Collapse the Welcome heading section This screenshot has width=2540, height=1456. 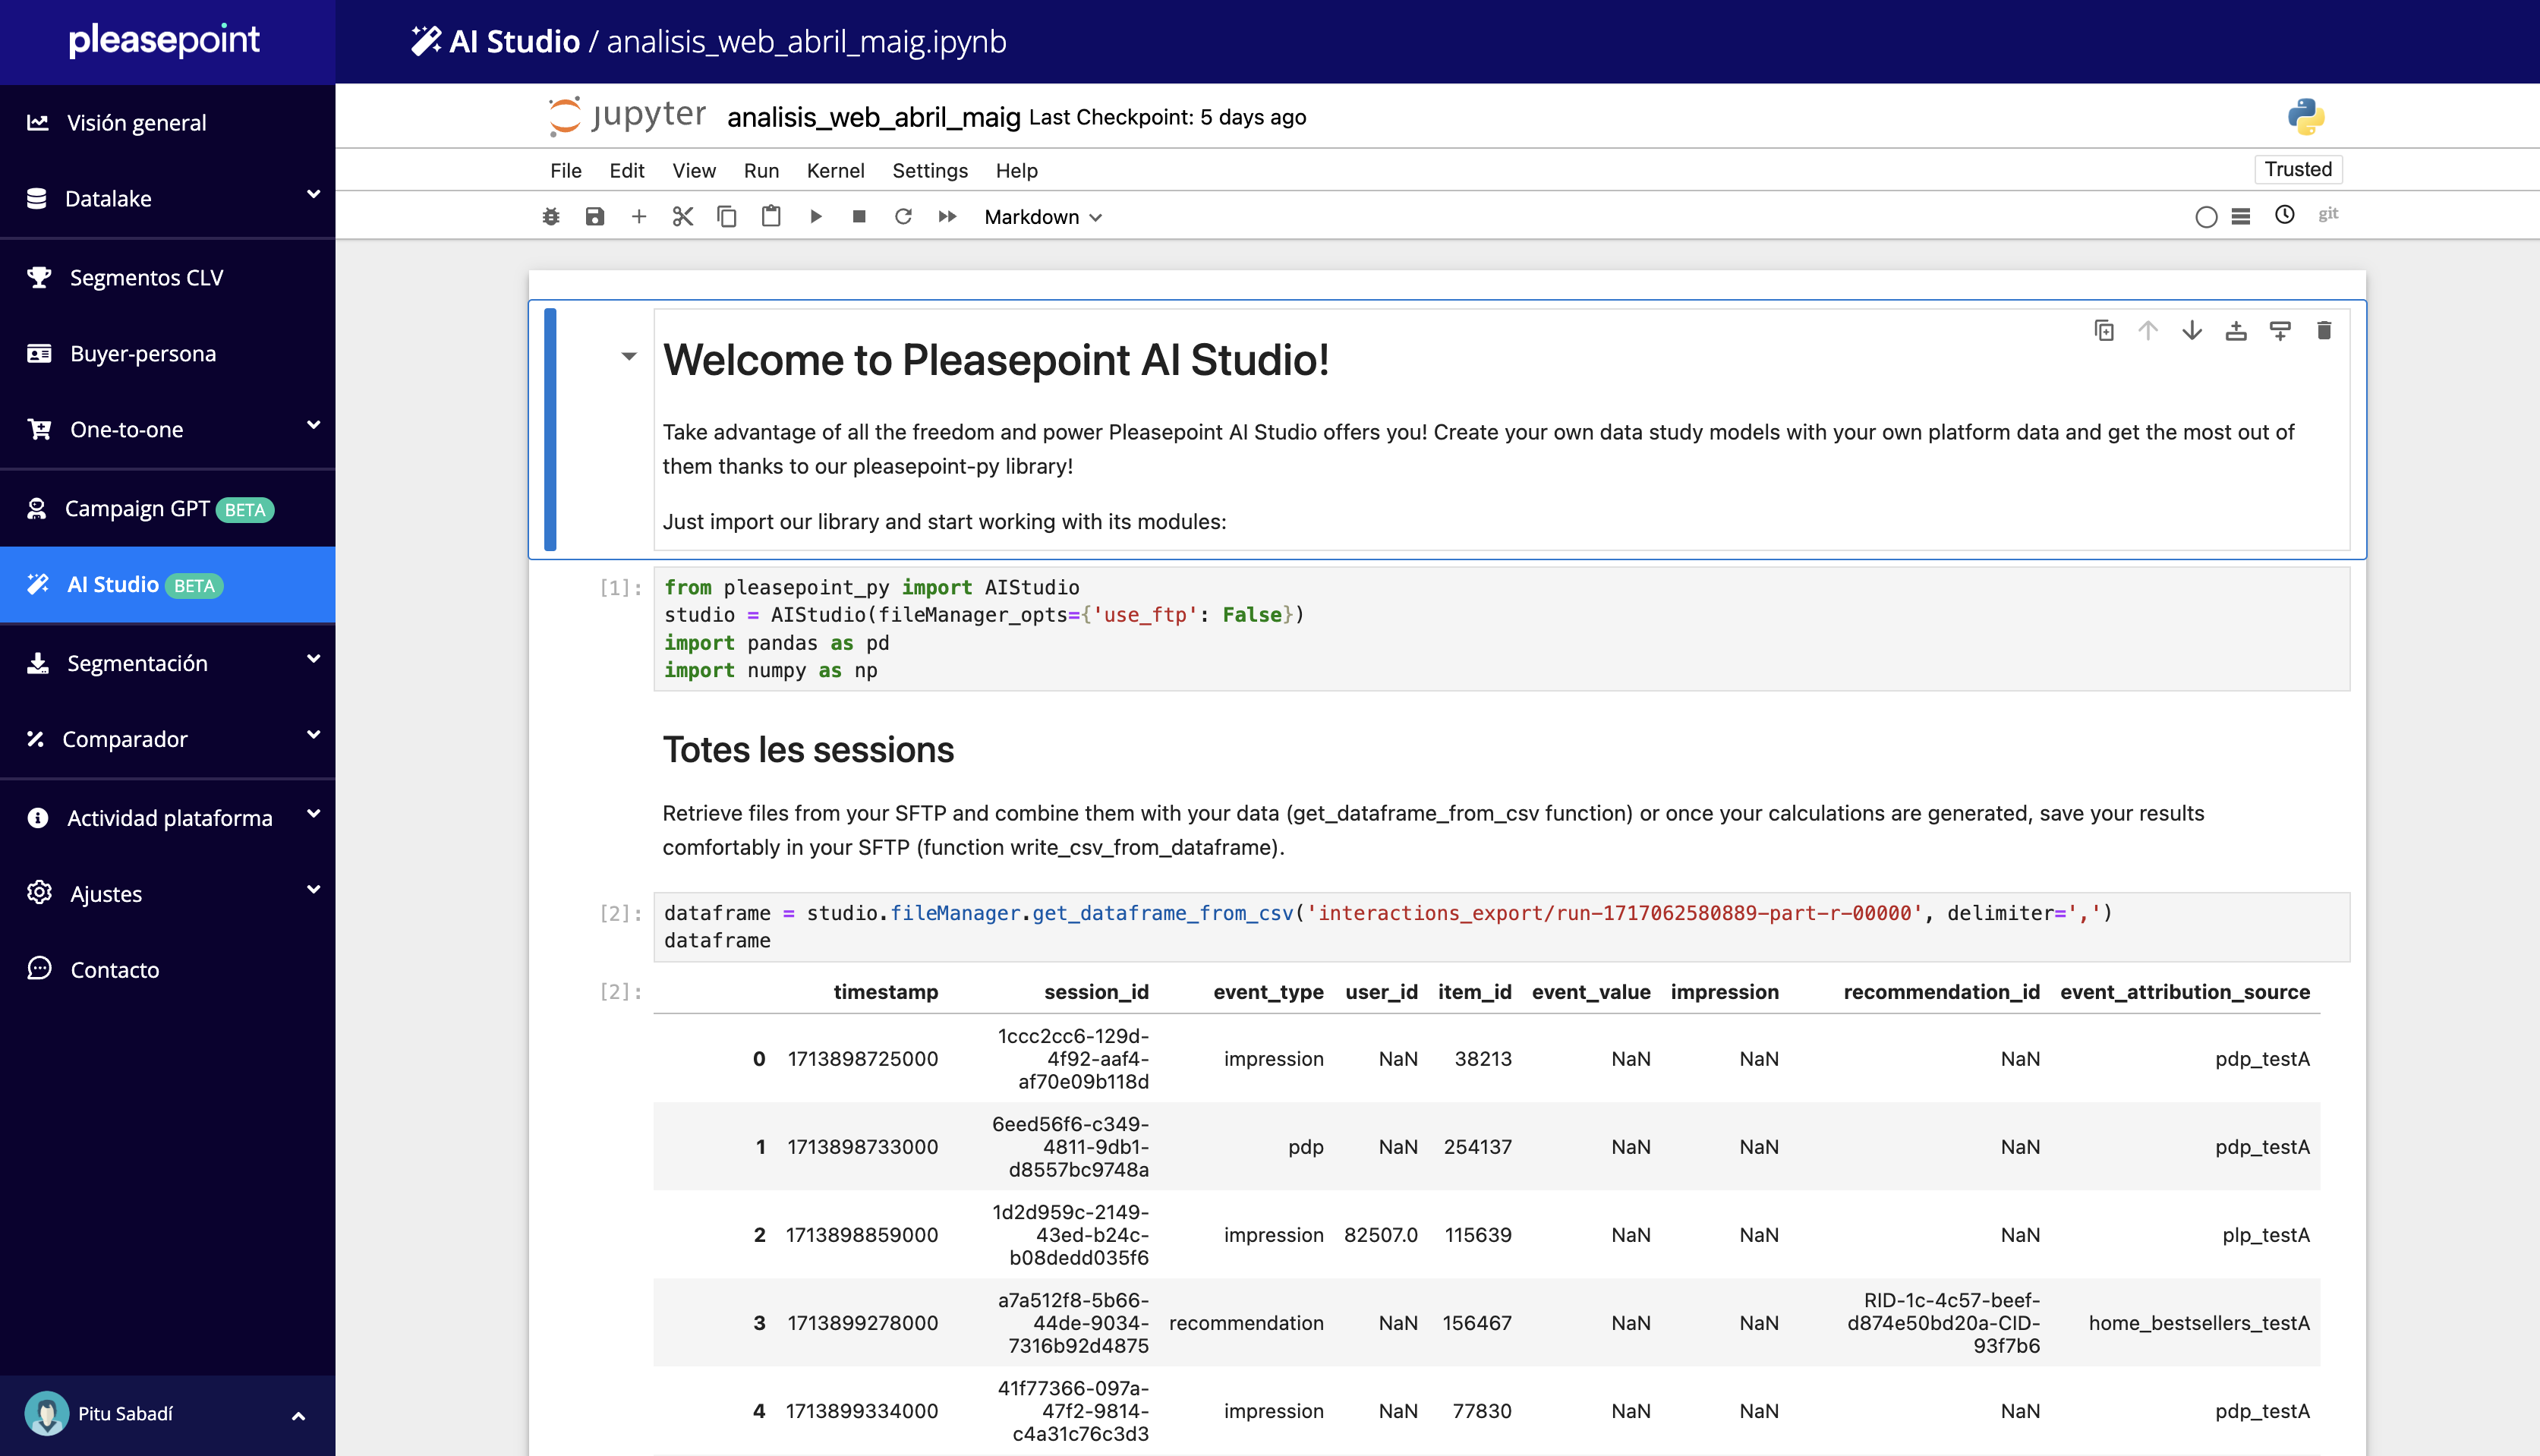[x=628, y=356]
